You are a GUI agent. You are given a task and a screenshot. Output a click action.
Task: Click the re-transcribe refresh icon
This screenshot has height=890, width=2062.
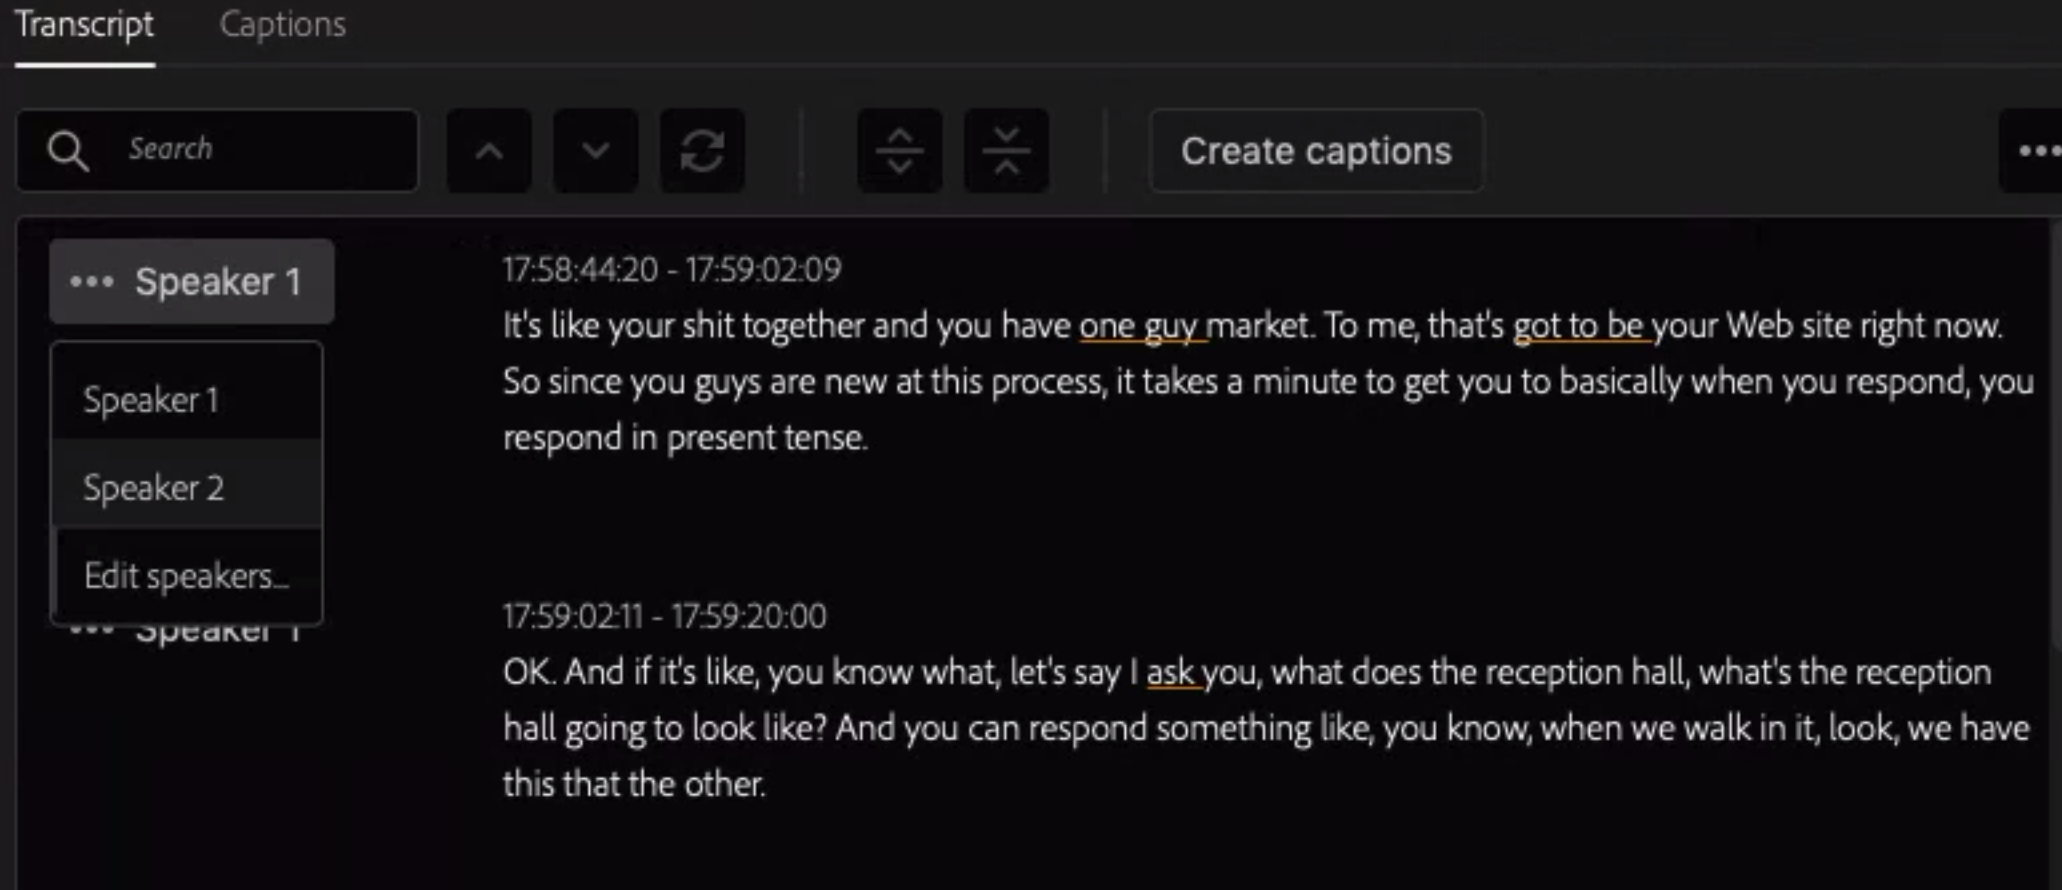(x=702, y=151)
